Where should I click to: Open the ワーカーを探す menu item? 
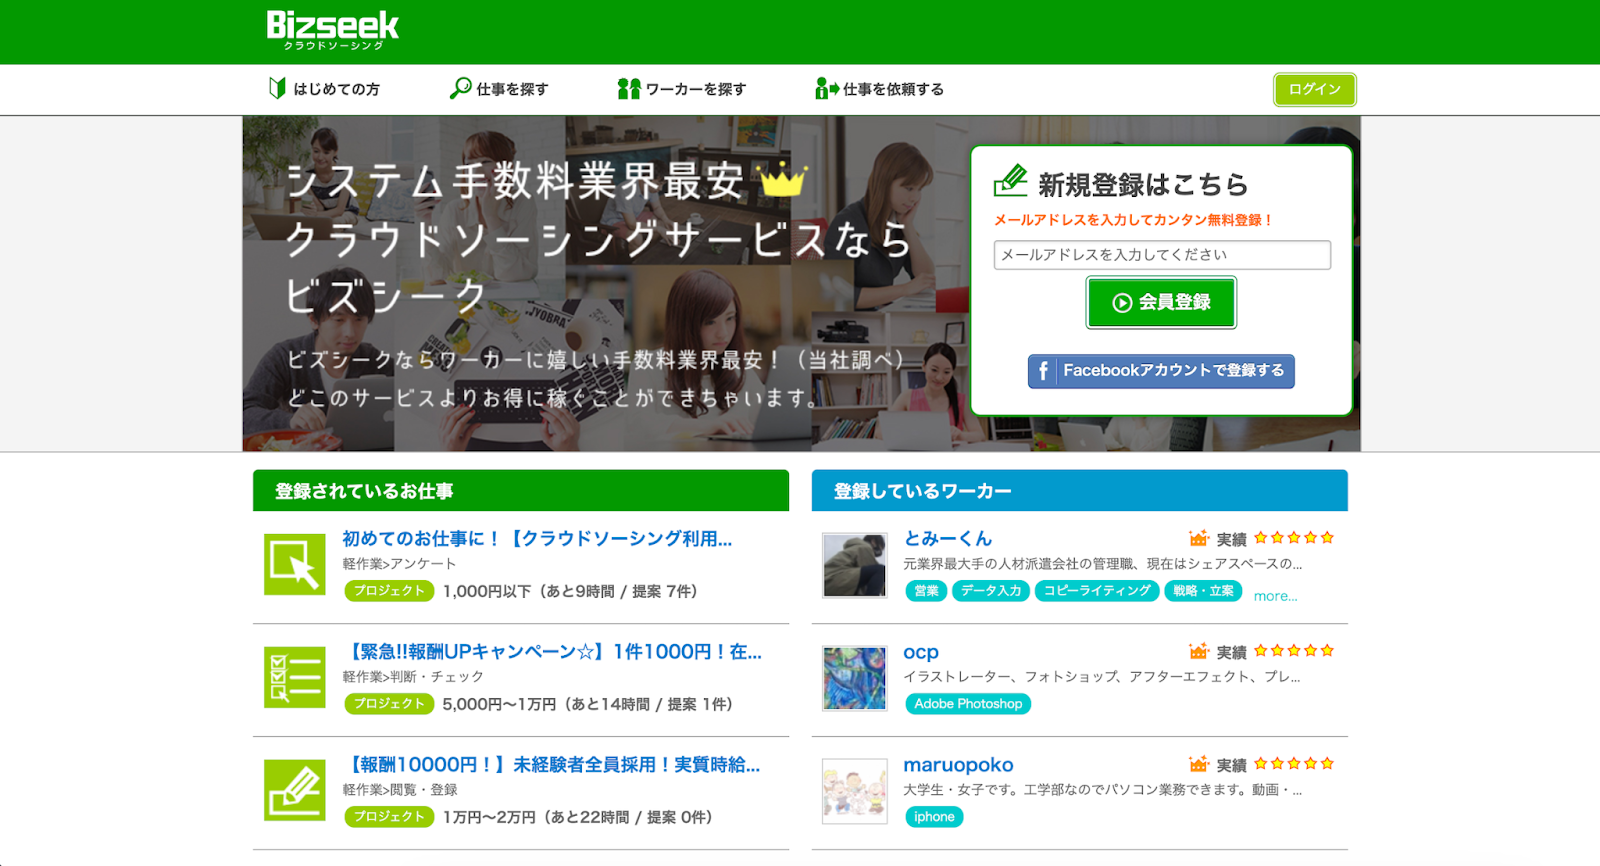[682, 89]
